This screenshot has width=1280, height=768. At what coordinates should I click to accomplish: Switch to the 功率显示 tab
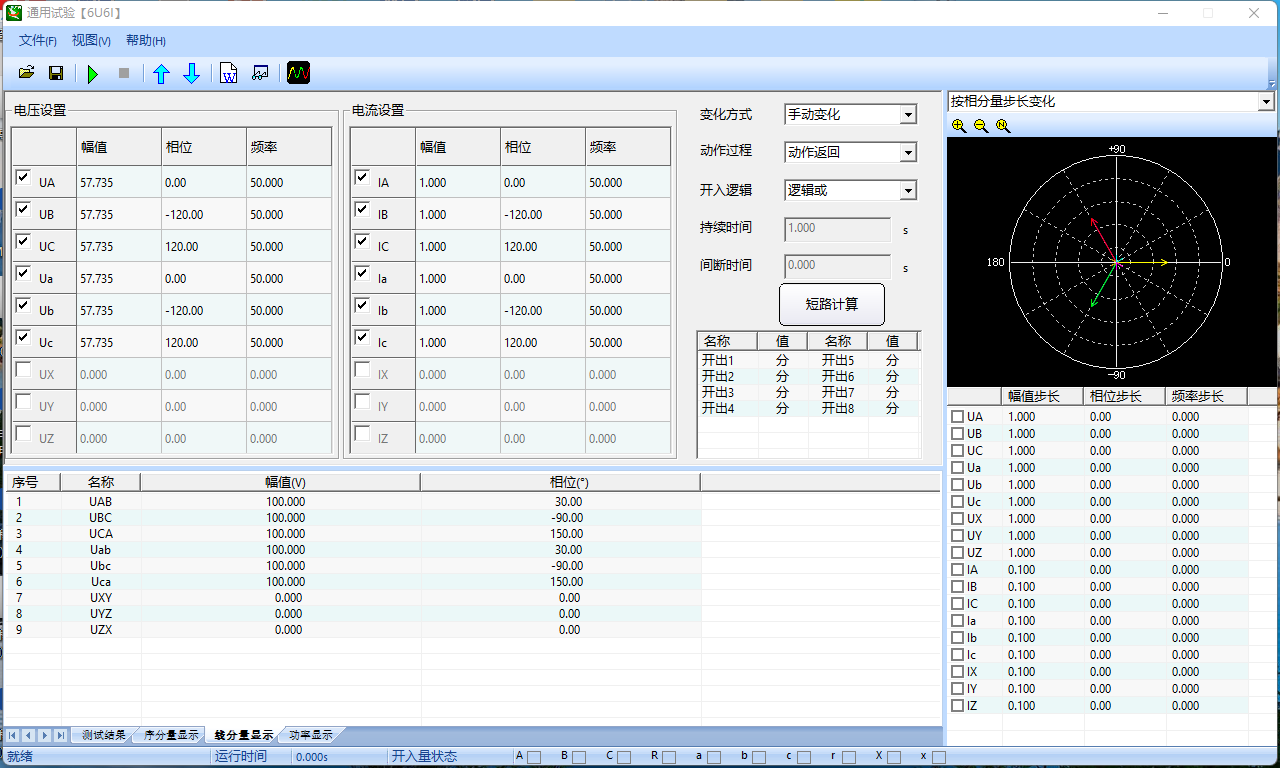pos(310,735)
